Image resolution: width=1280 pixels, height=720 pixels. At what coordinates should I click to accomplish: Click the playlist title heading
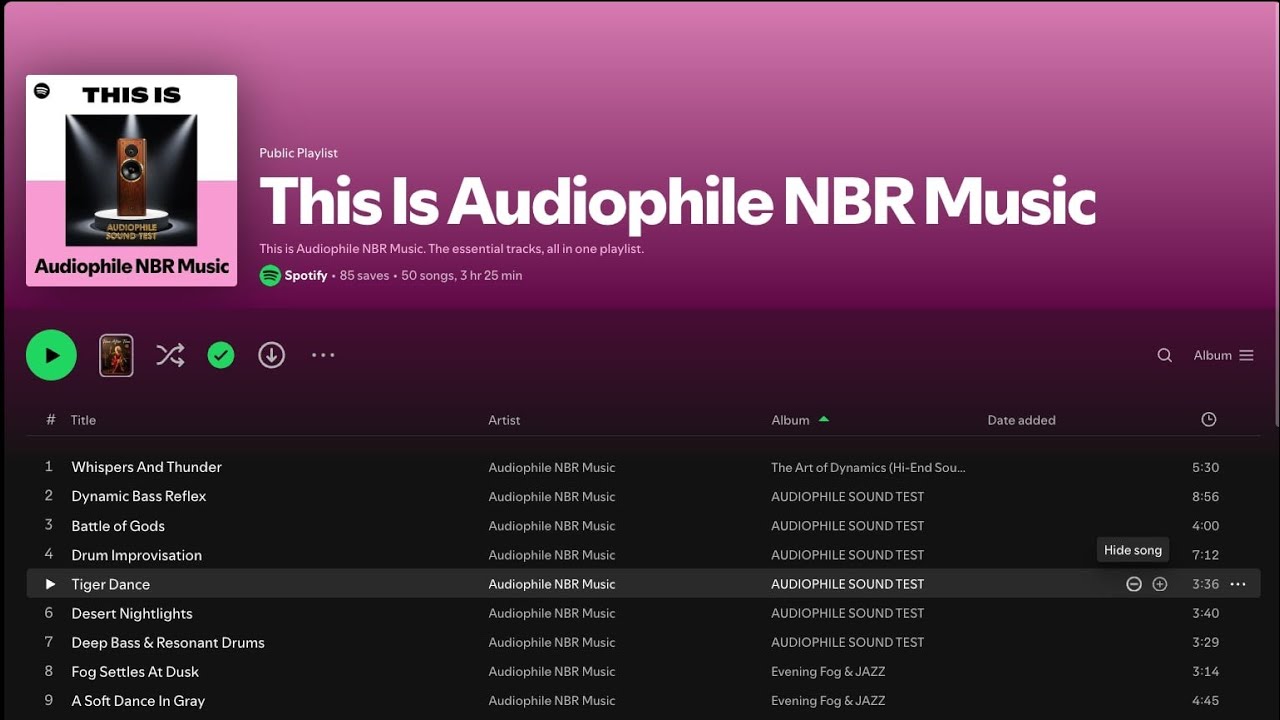coord(677,201)
